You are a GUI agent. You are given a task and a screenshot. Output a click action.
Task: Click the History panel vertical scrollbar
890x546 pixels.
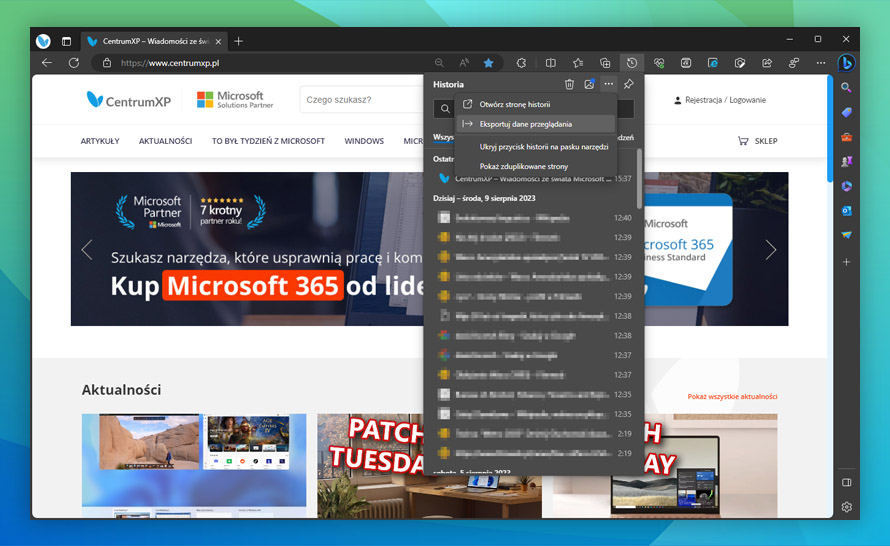click(x=639, y=179)
